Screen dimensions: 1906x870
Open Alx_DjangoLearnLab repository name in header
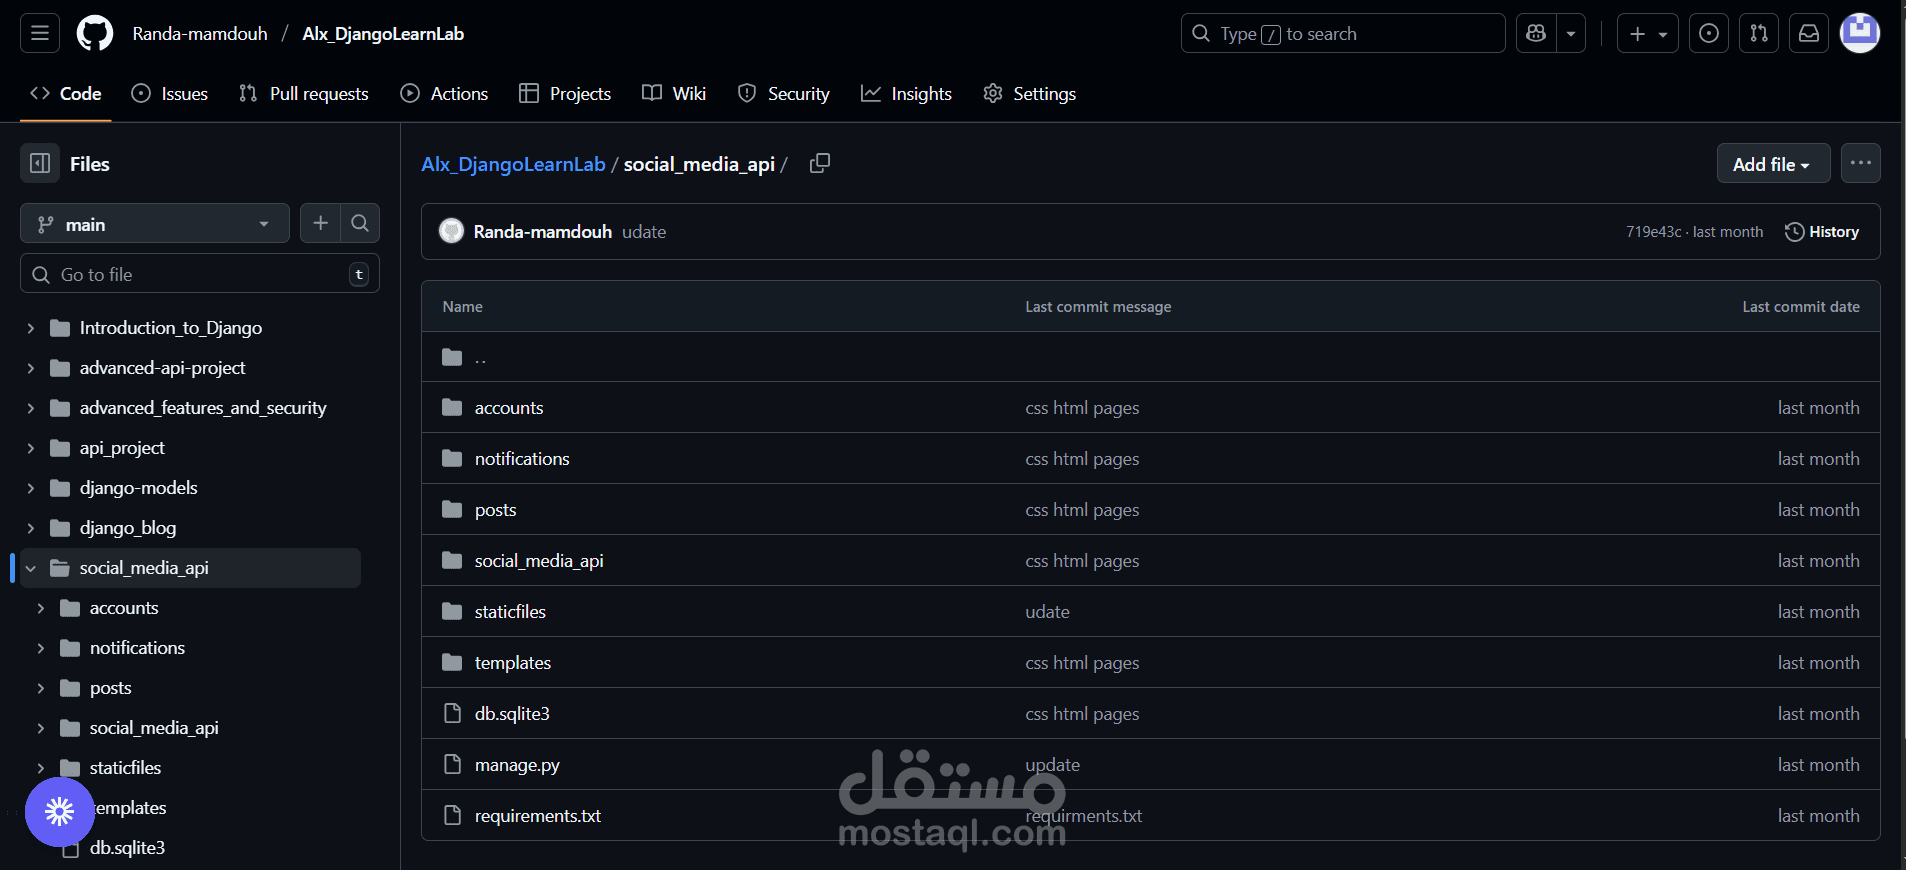(x=383, y=34)
